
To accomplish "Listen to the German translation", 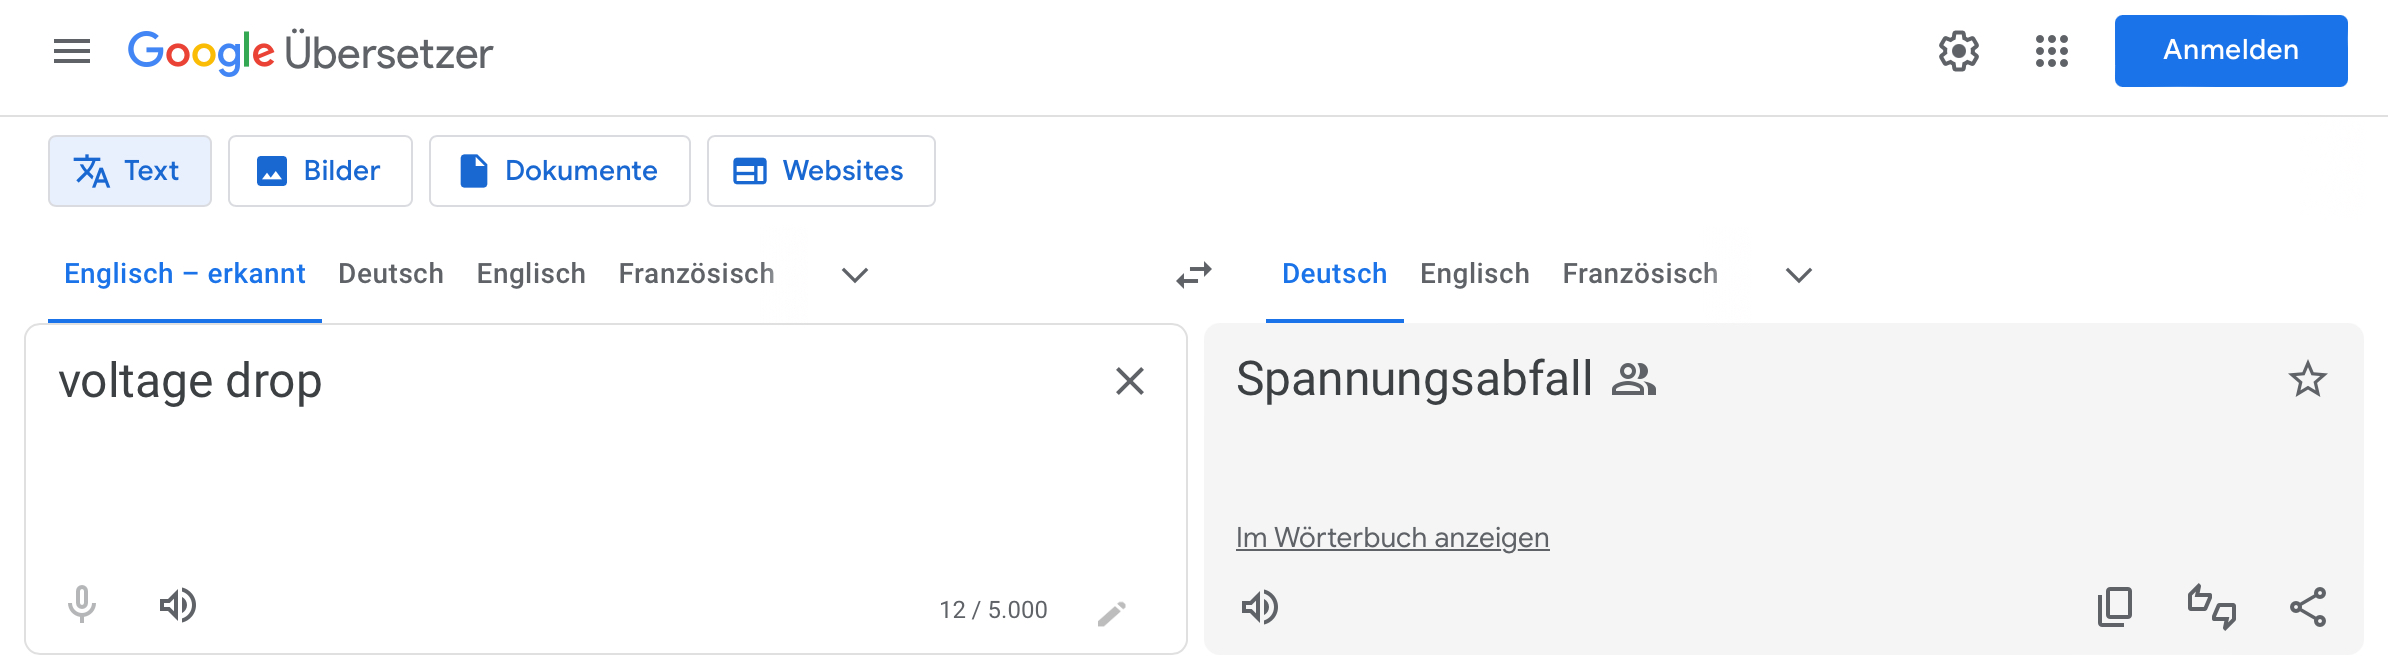I will pyautogui.click(x=1260, y=607).
